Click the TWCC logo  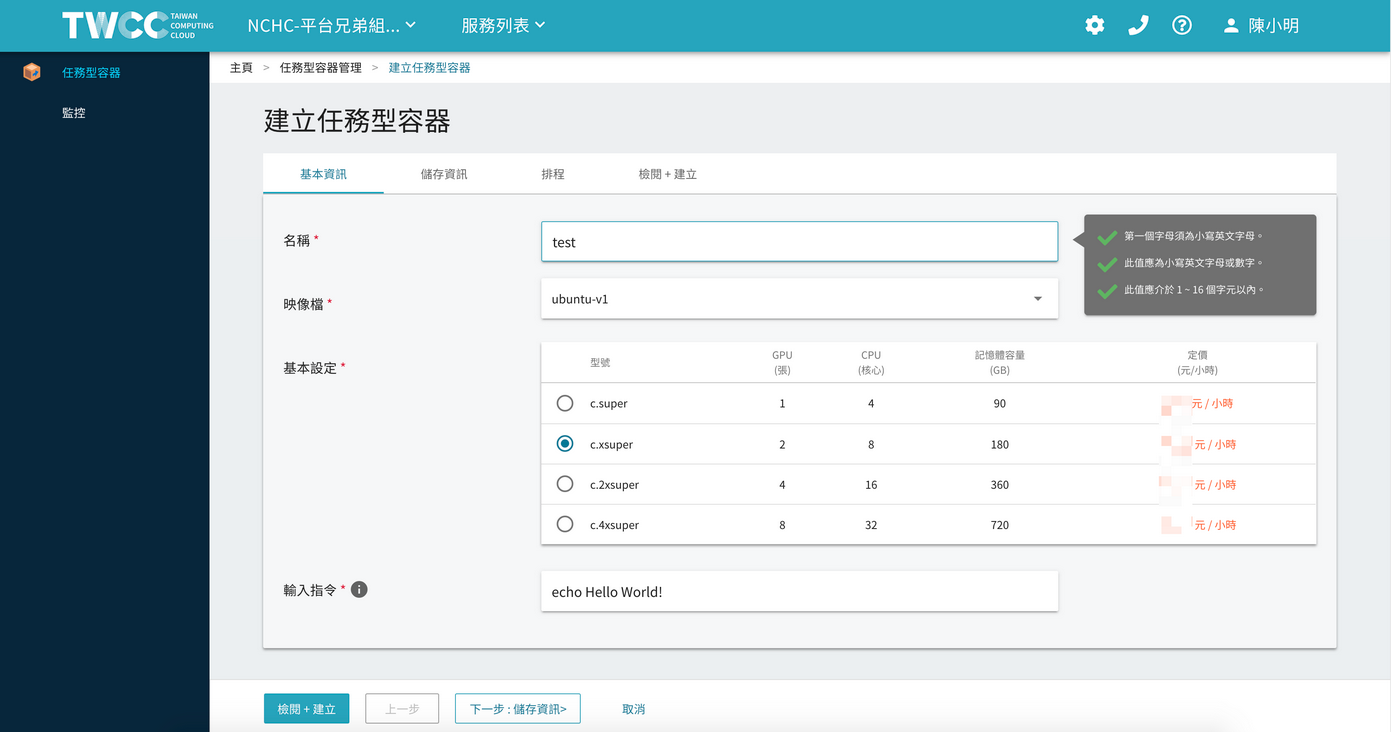click(138, 25)
